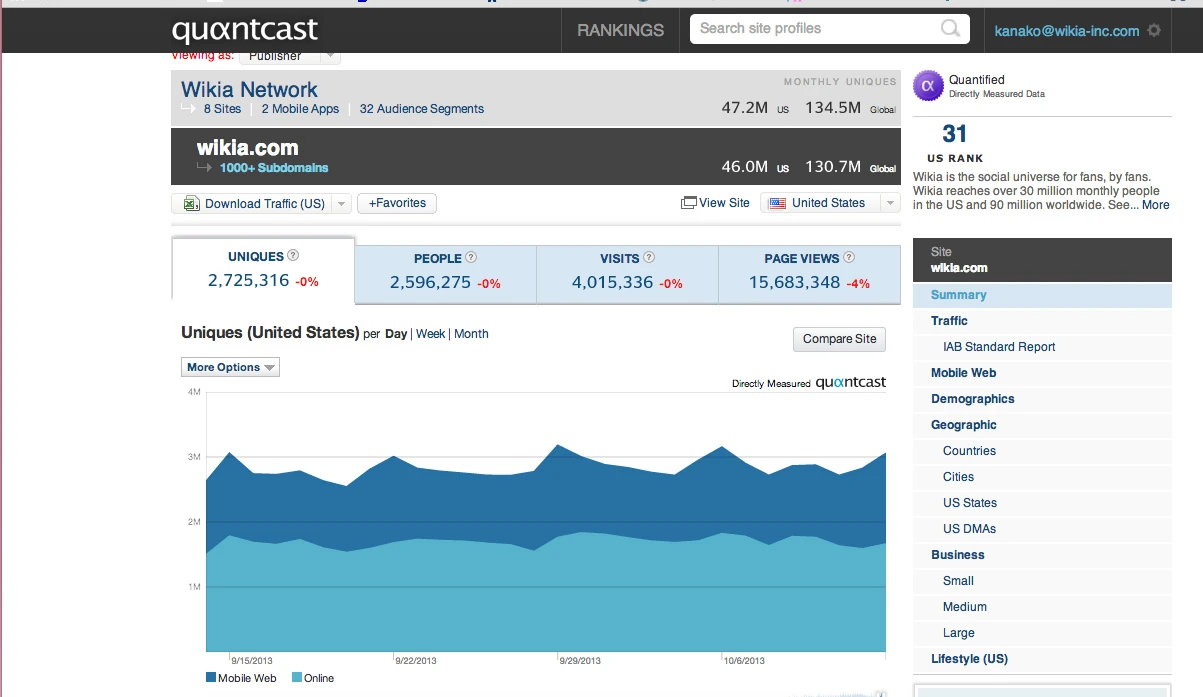
Task: Switch chart to per Month
Action: tap(471, 334)
